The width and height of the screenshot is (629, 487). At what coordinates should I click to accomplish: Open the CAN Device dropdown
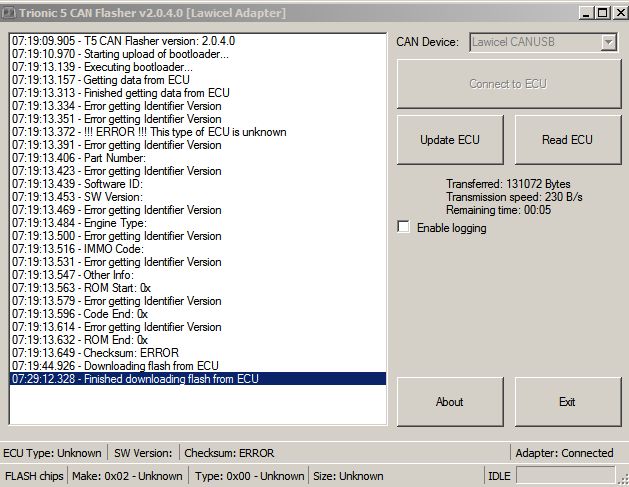pos(609,42)
